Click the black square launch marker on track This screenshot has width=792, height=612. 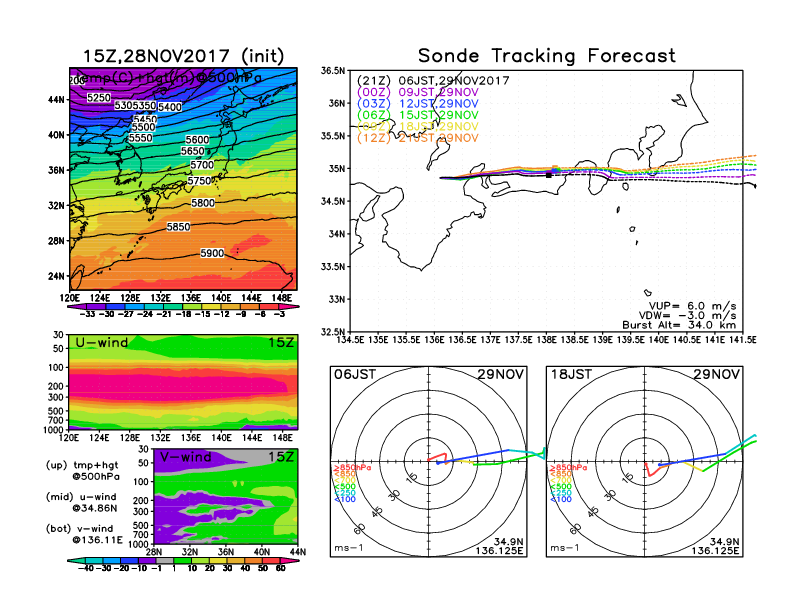point(549,175)
